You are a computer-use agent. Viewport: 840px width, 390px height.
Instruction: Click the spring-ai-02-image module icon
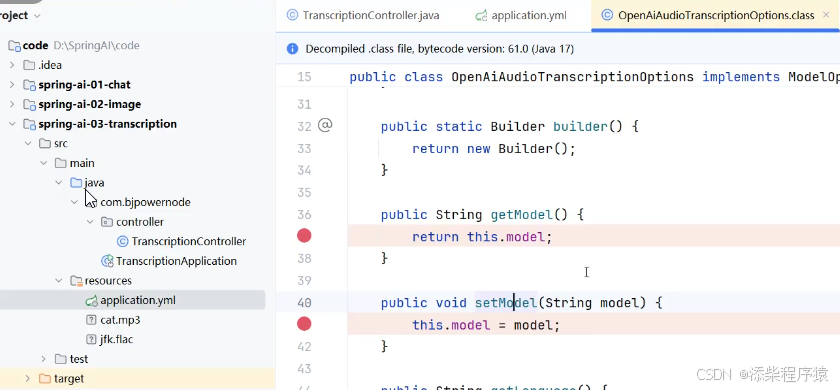[29, 104]
